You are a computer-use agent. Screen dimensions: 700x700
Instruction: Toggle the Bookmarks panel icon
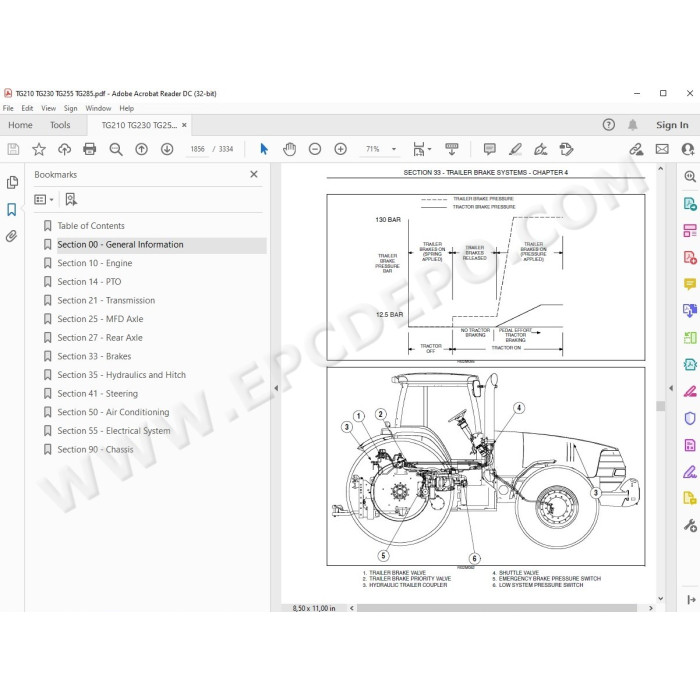coord(12,209)
